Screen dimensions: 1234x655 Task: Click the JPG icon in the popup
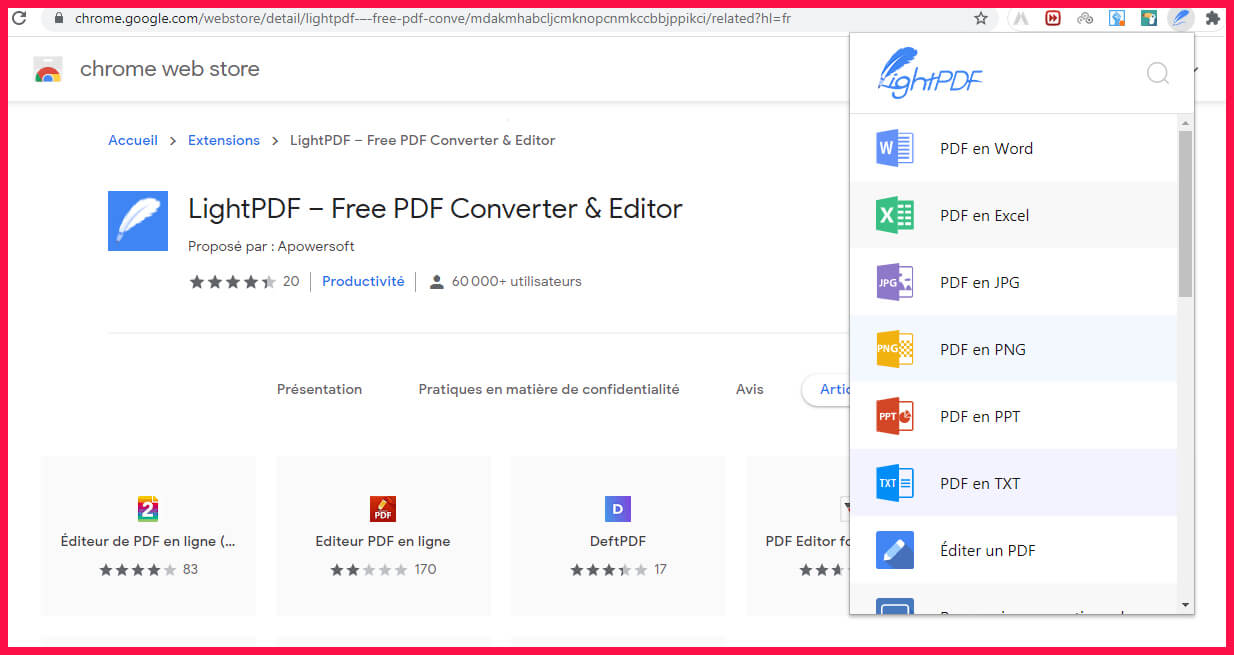coord(895,282)
